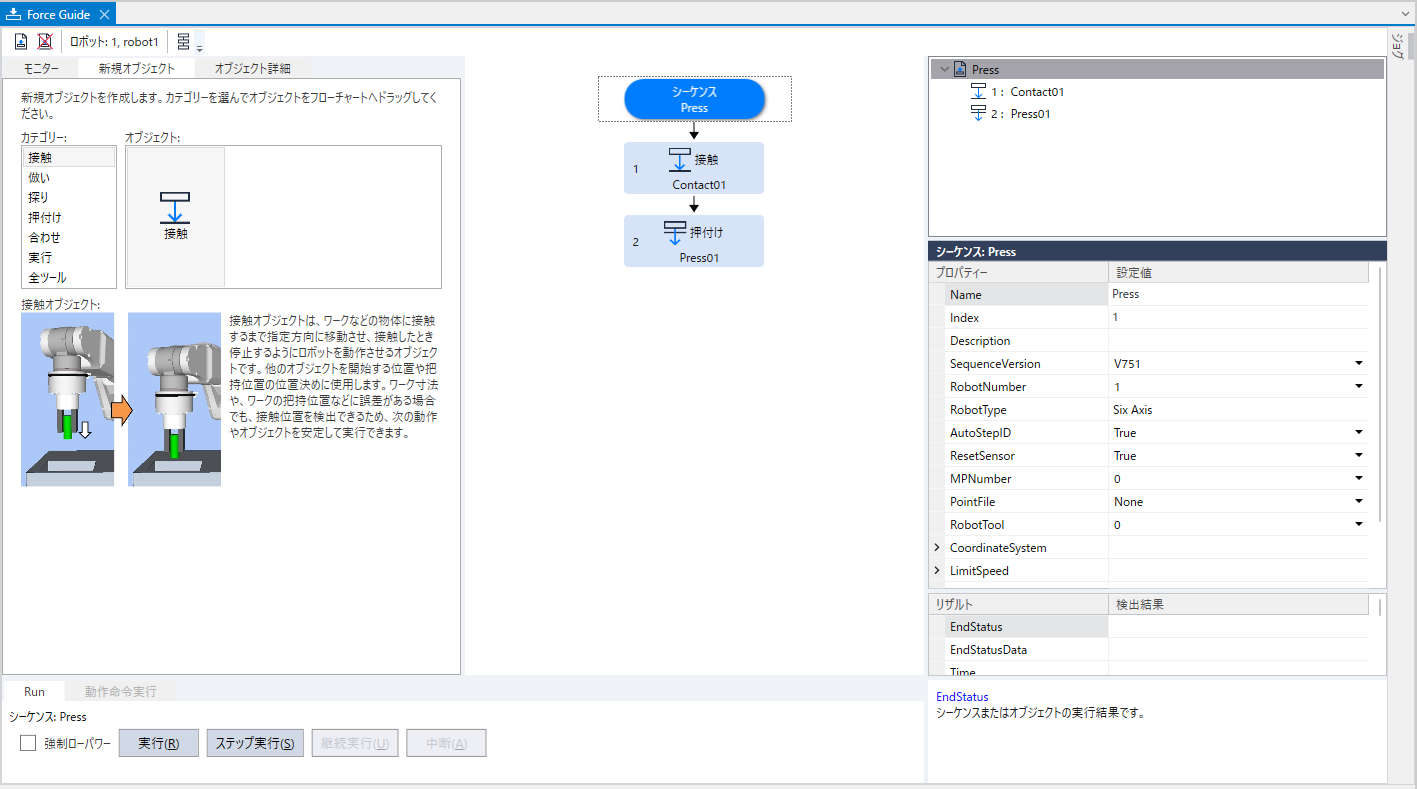Expand the CoordinateSystem property group
This screenshot has width=1417, height=789.
click(x=937, y=548)
